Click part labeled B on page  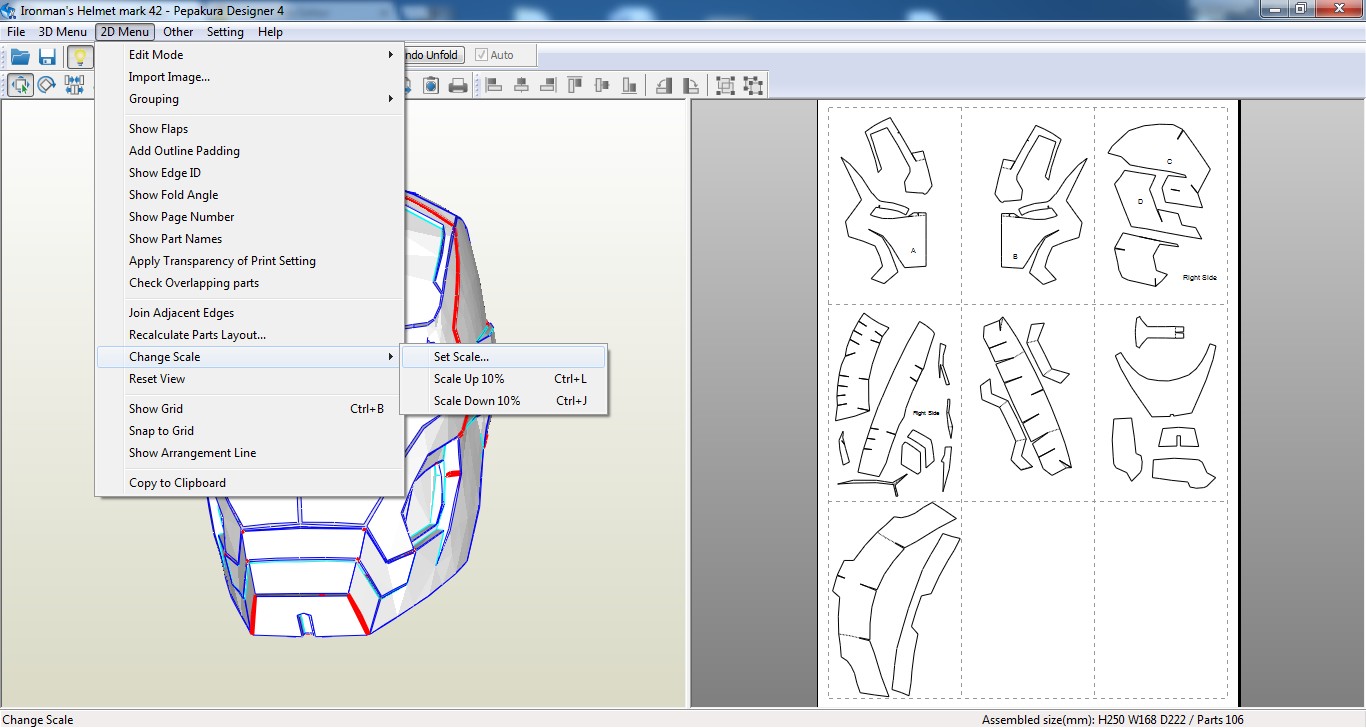(x=1015, y=256)
